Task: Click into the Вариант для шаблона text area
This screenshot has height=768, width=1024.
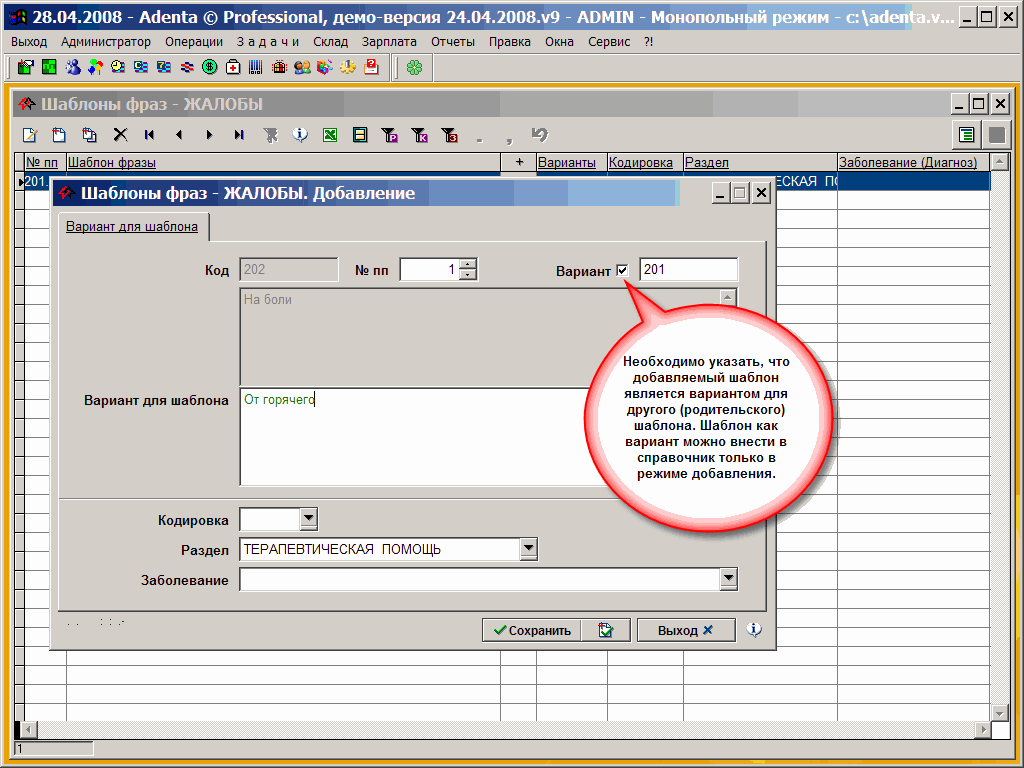Action: pyautogui.click(x=410, y=440)
